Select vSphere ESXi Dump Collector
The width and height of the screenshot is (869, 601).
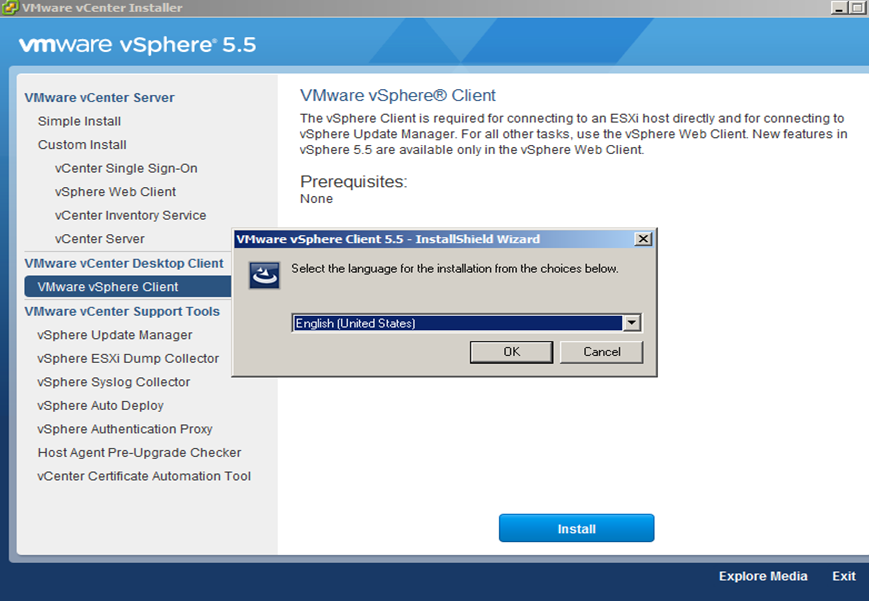(x=128, y=359)
